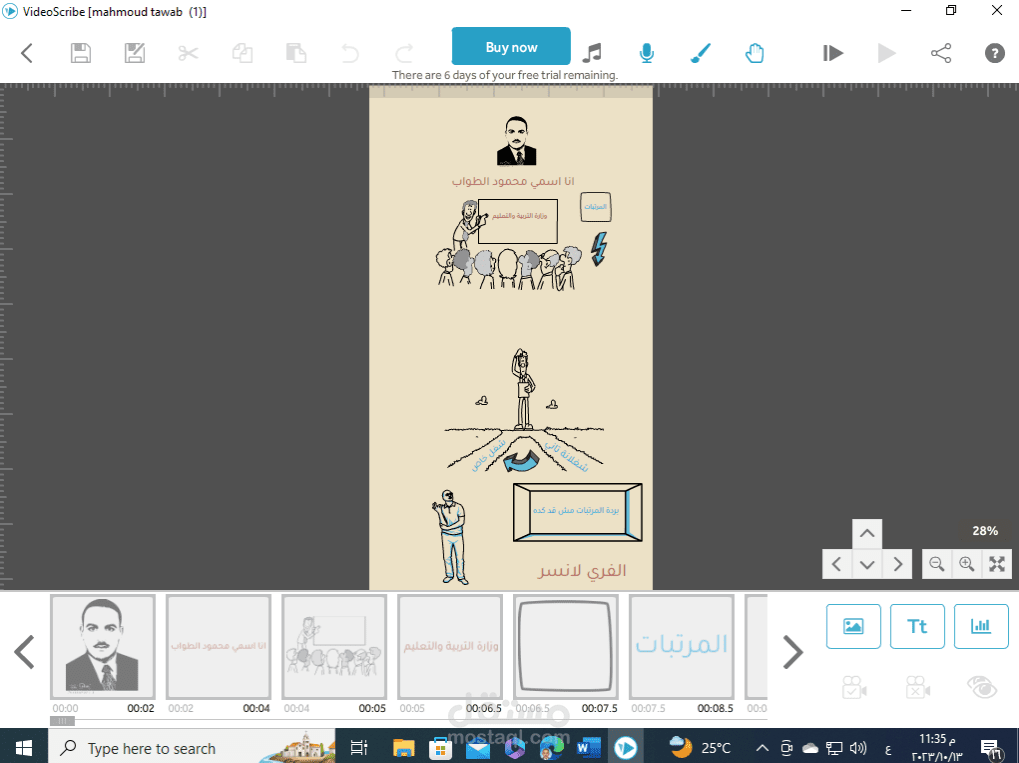Zoom in on the canvas

point(966,563)
